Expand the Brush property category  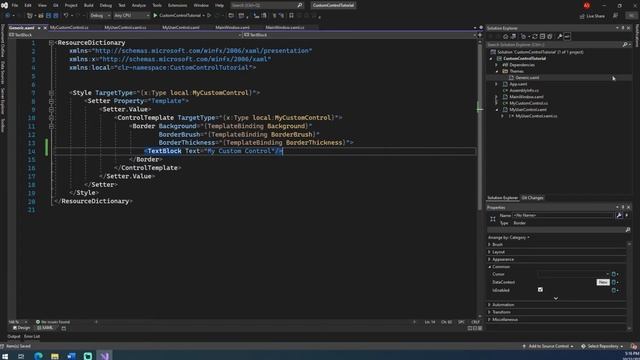click(489, 244)
